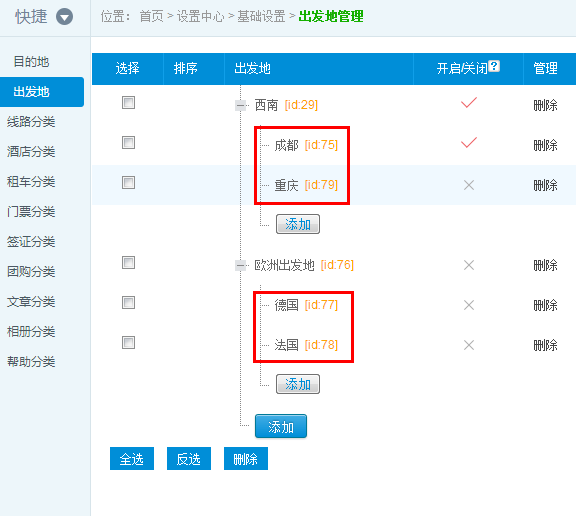Tick the checkbox for 欧洲出发地 row

128,263
